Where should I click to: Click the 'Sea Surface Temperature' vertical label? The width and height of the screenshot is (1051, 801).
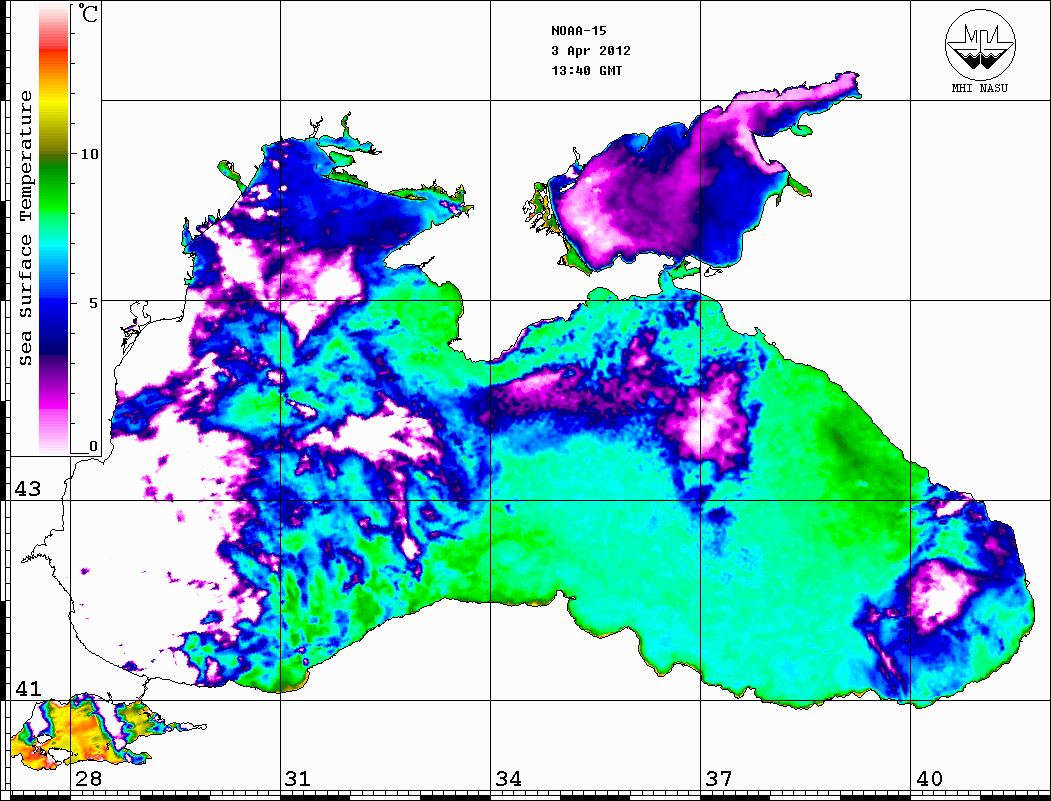click(26, 229)
